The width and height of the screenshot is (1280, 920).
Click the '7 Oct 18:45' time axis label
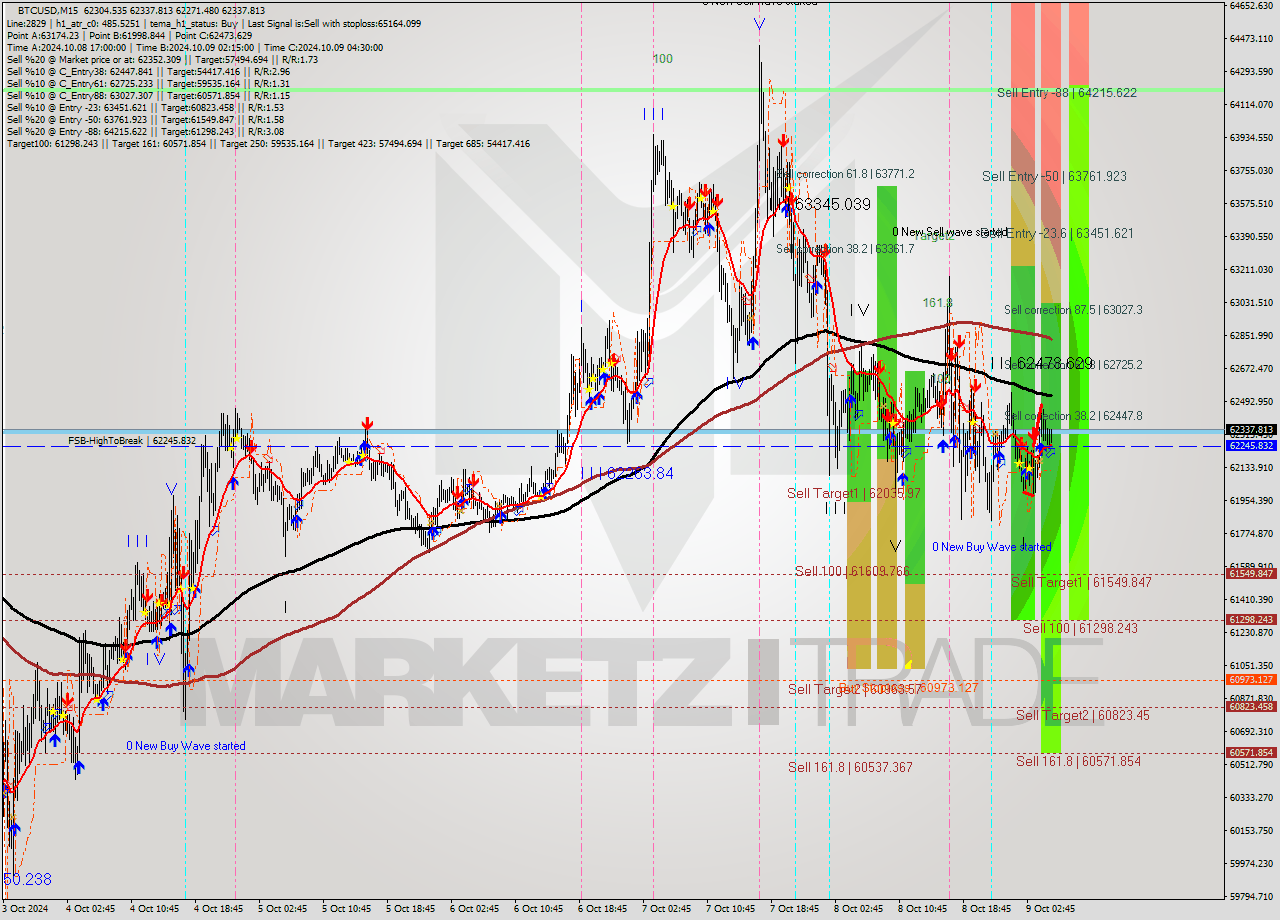(794, 909)
